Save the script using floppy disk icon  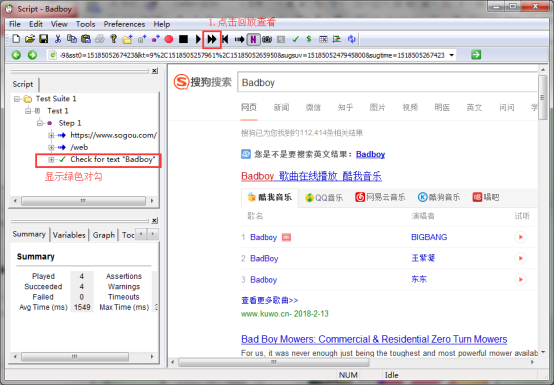tap(43, 39)
